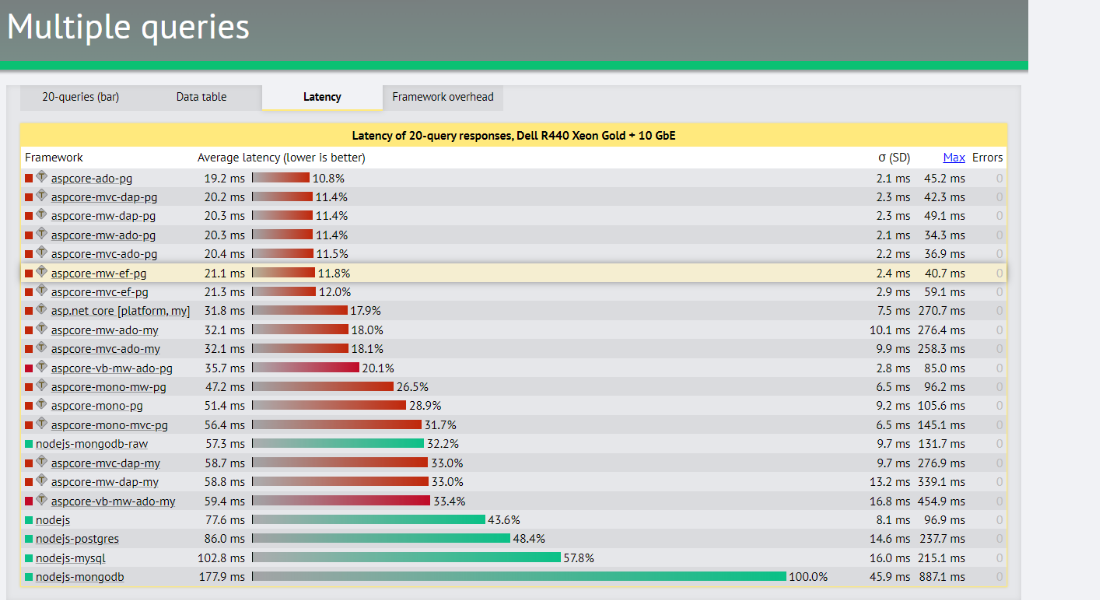Screen dimensions: 1100x600
Task: Follow the nodejs-mongodb link
Action: 80,577
